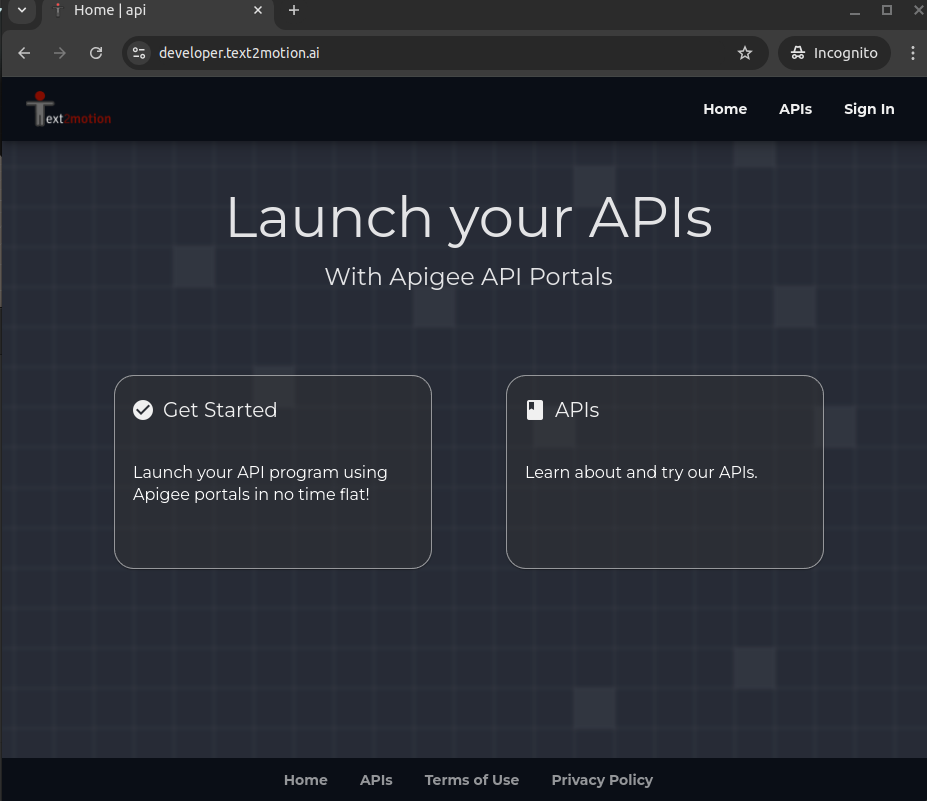Open the site information icon in address bar
This screenshot has width=927, height=801.
coord(139,53)
